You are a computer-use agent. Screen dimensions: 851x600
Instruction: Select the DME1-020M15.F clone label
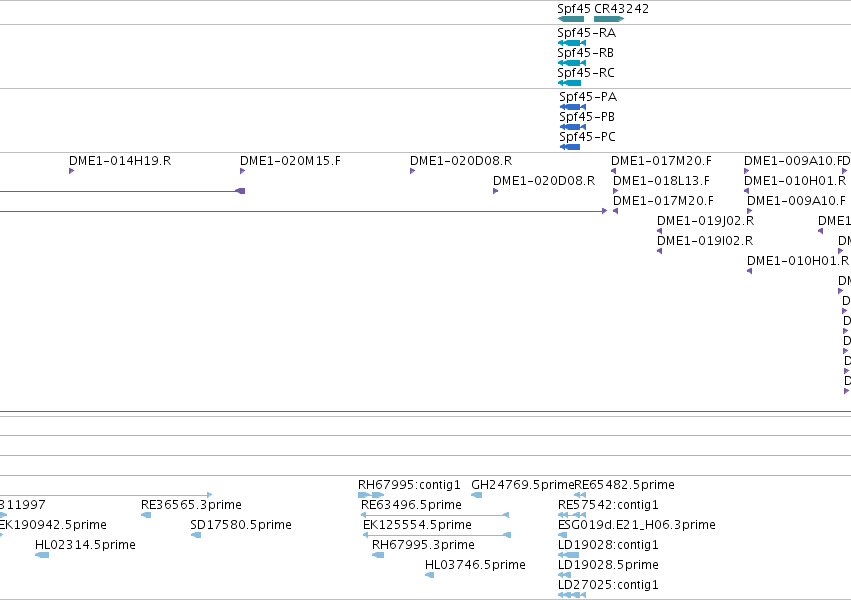pyautogui.click(x=290, y=161)
